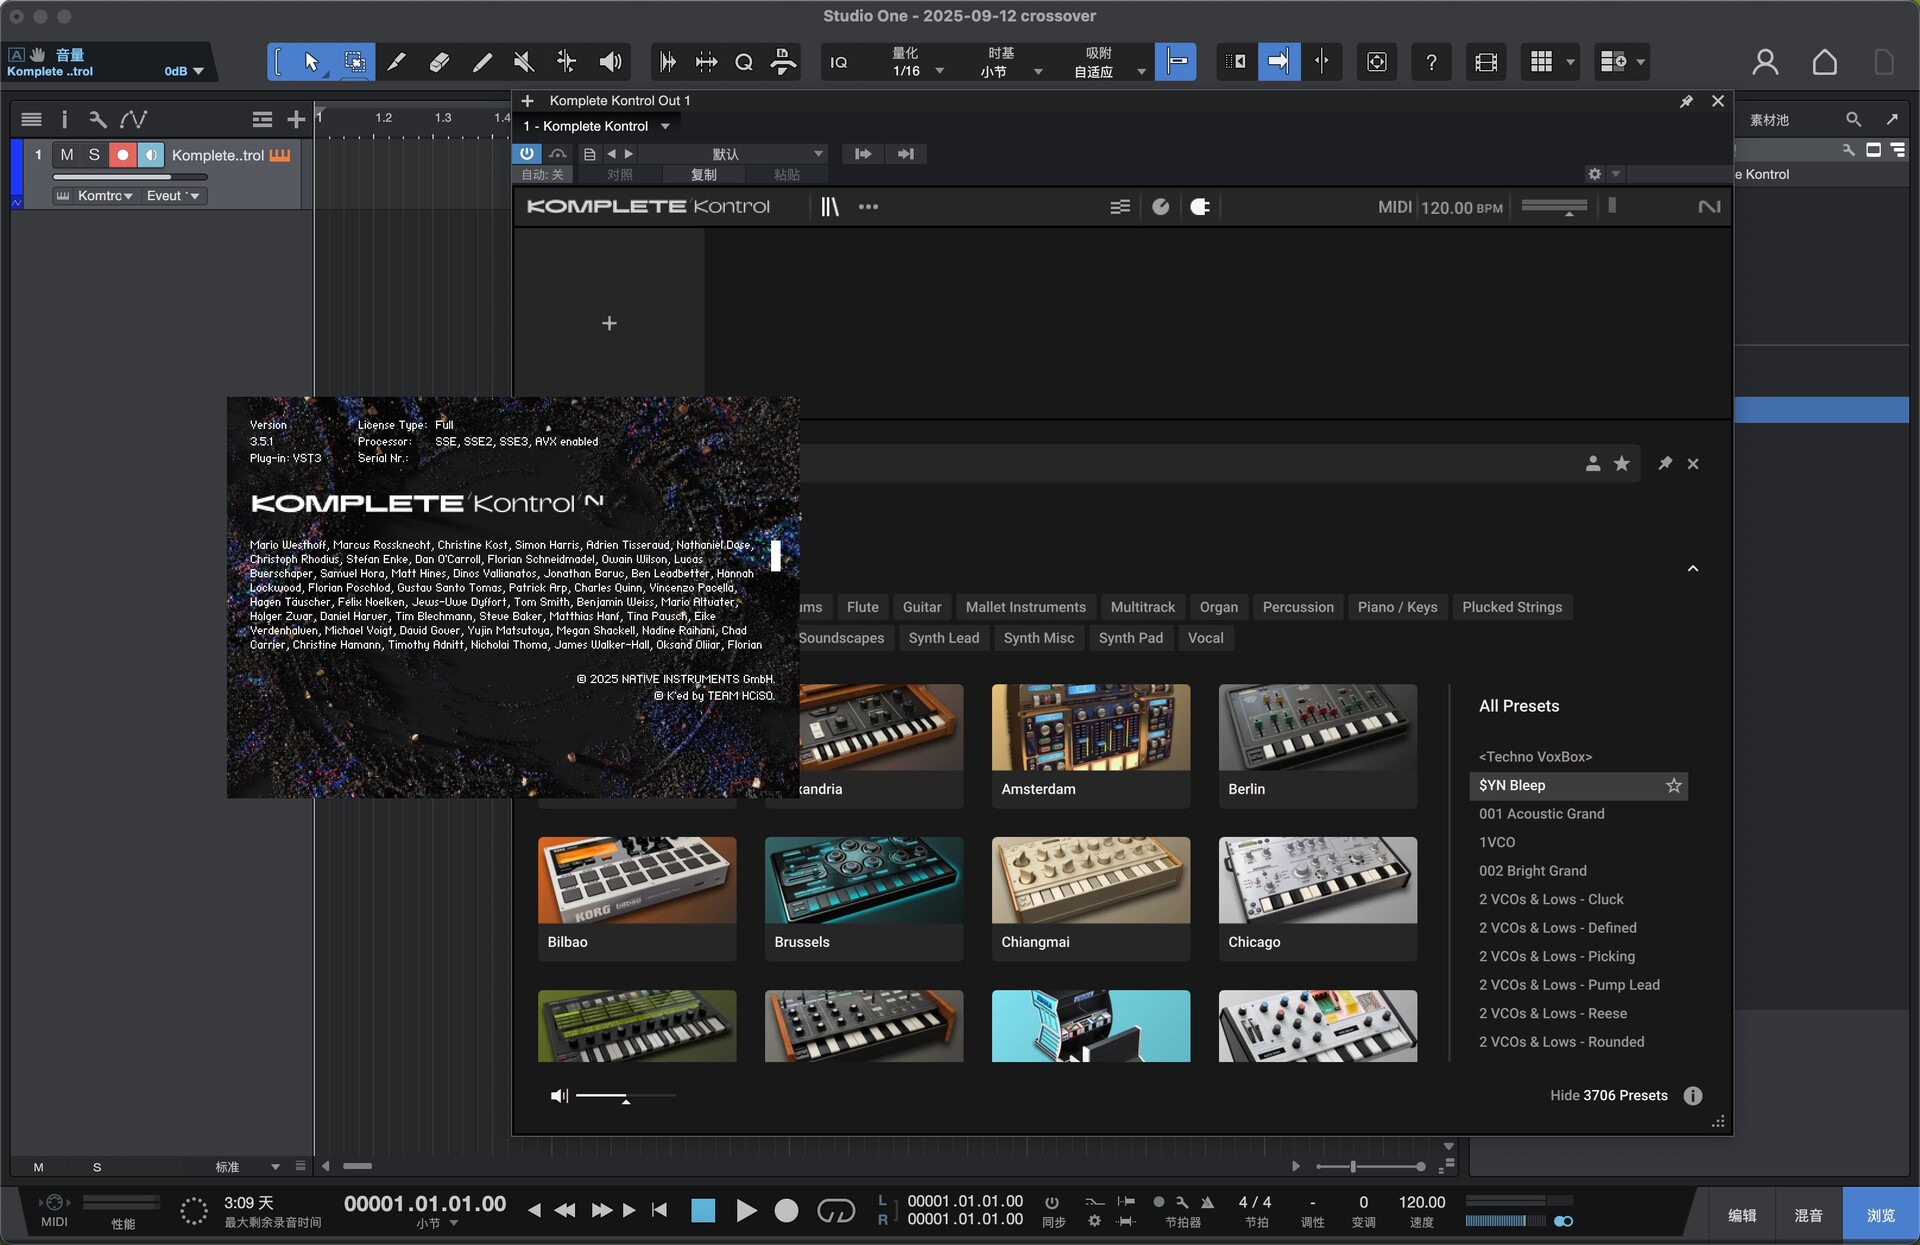Open the user account icon
1920x1245 pixels.
(x=1765, y=62)
